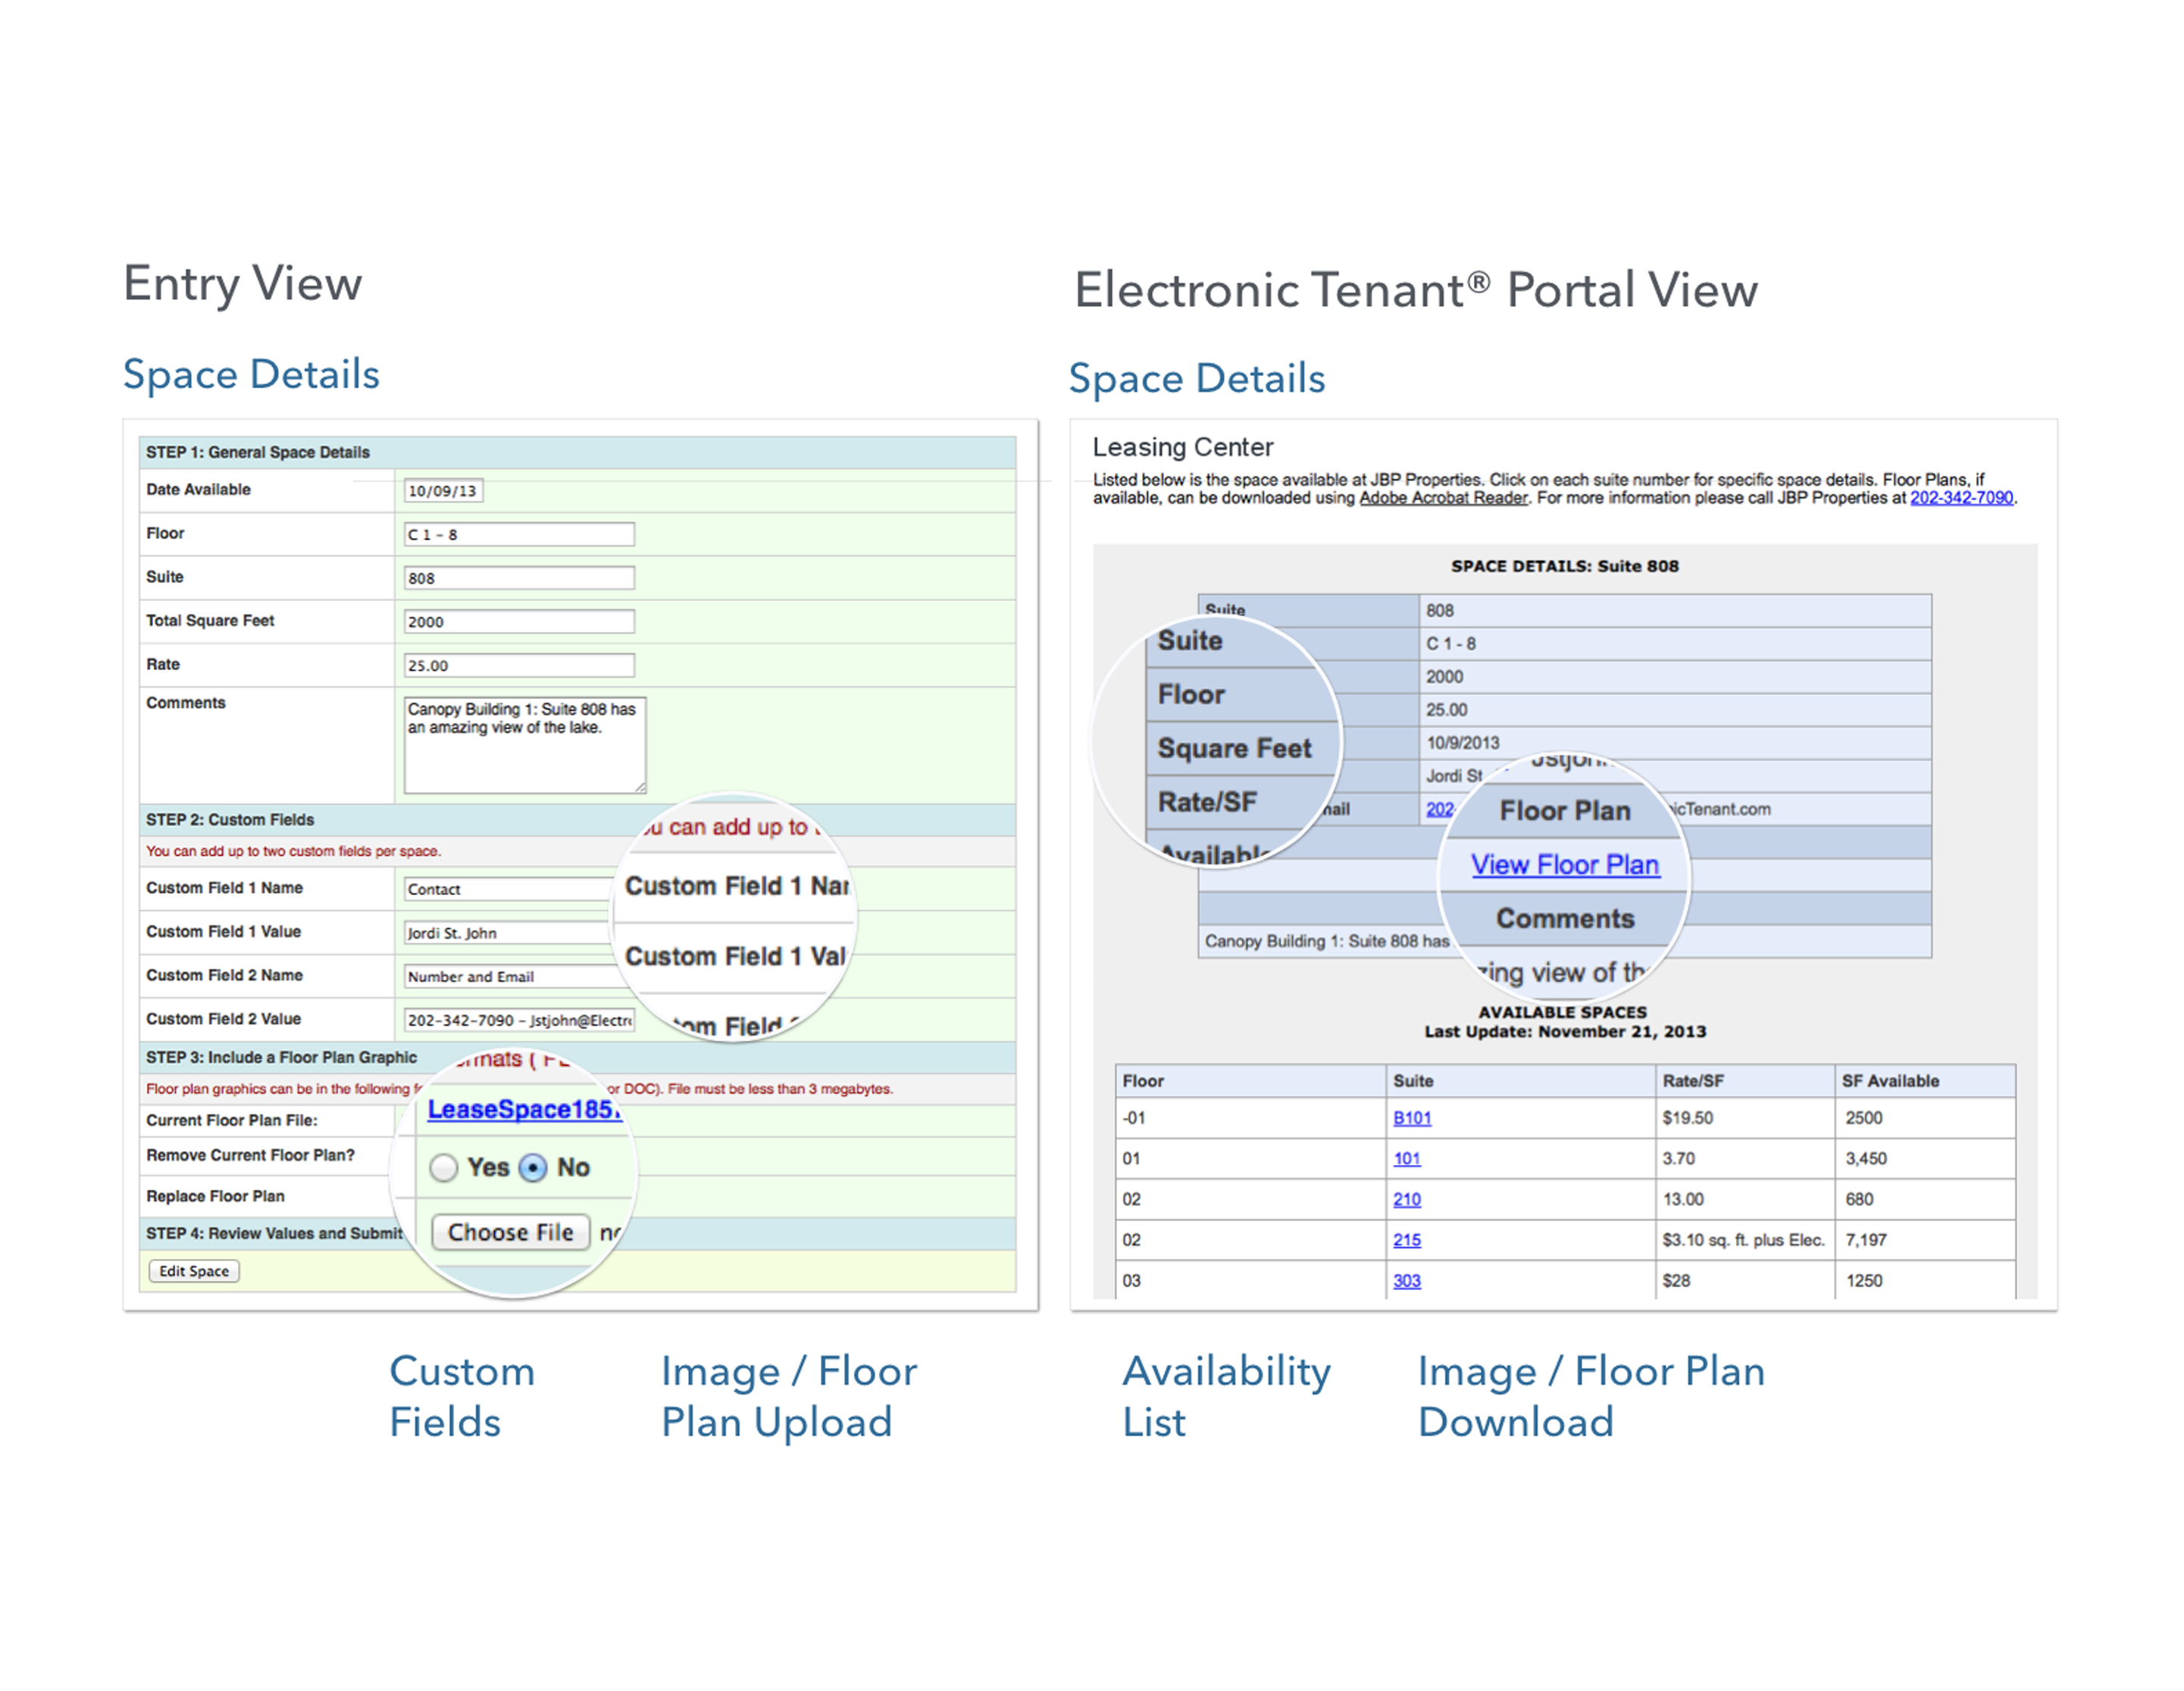Click the Custom Field 2 Value input
This screenshot has height=1691, width=2184.
(x=519, y=1020)
